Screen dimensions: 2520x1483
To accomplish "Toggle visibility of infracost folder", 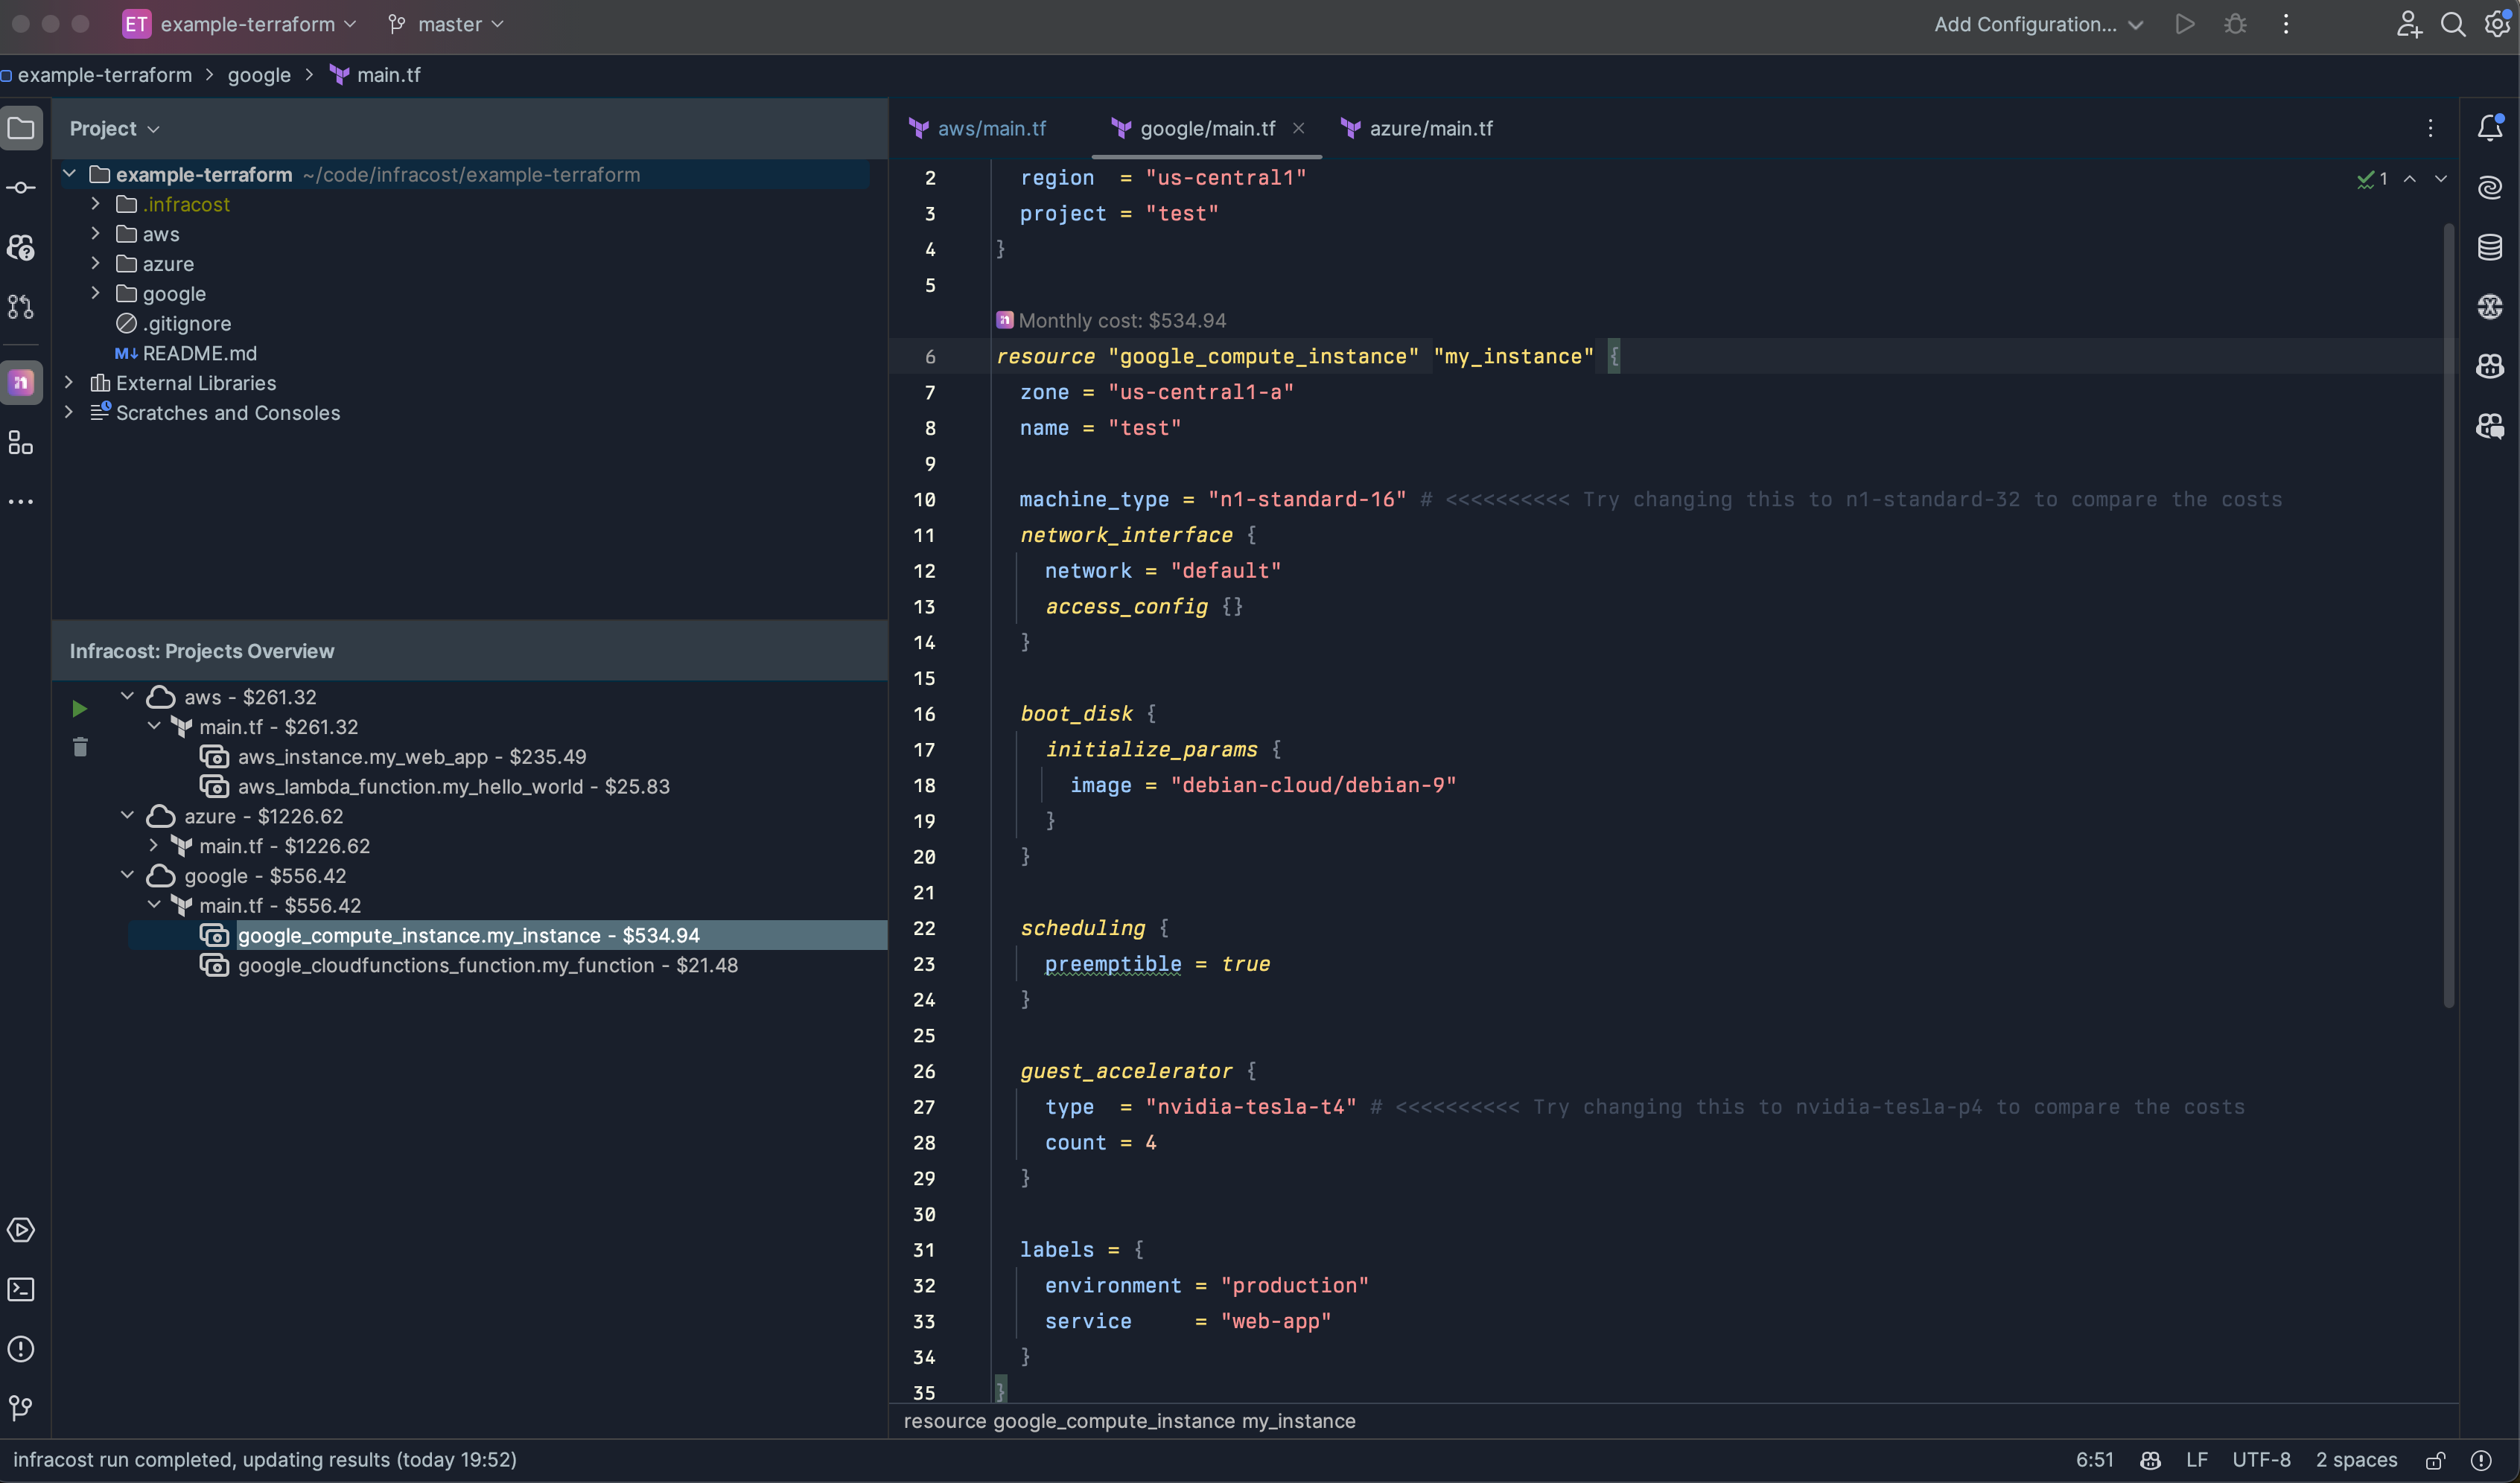I will point(97,205).
